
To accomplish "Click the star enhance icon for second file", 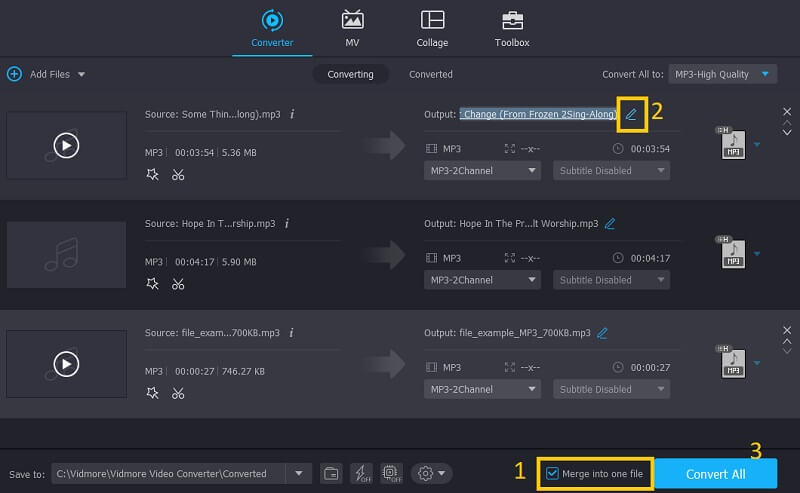I will tap(152, 284).
